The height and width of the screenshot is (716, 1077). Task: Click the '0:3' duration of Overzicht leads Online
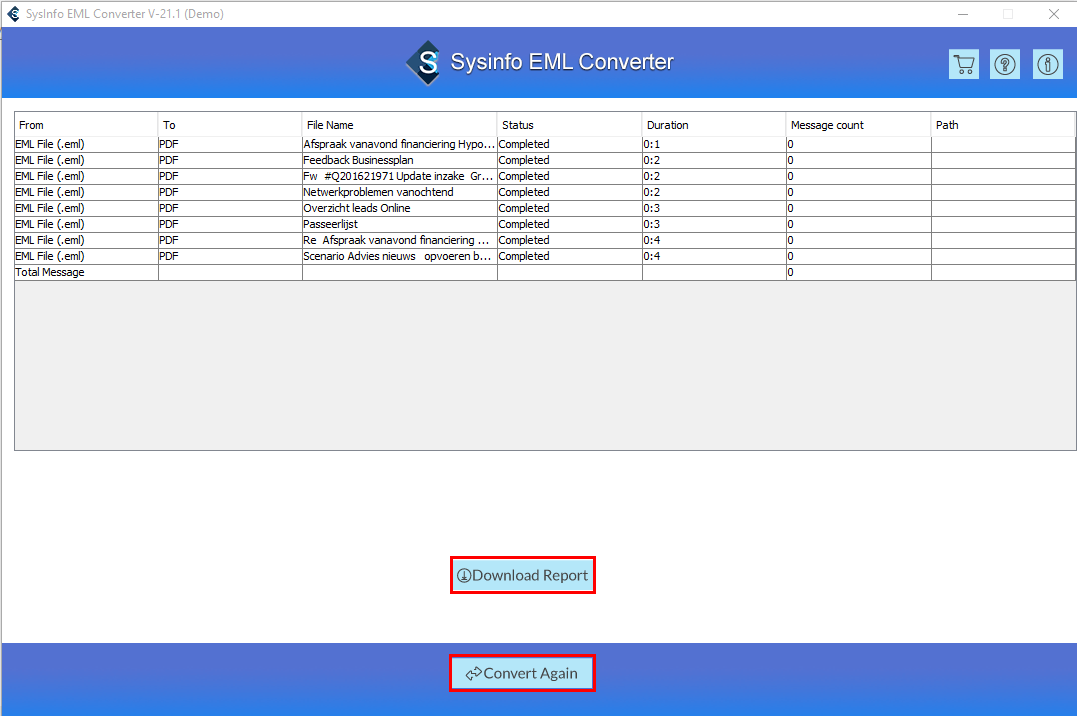tap(714, 208)
